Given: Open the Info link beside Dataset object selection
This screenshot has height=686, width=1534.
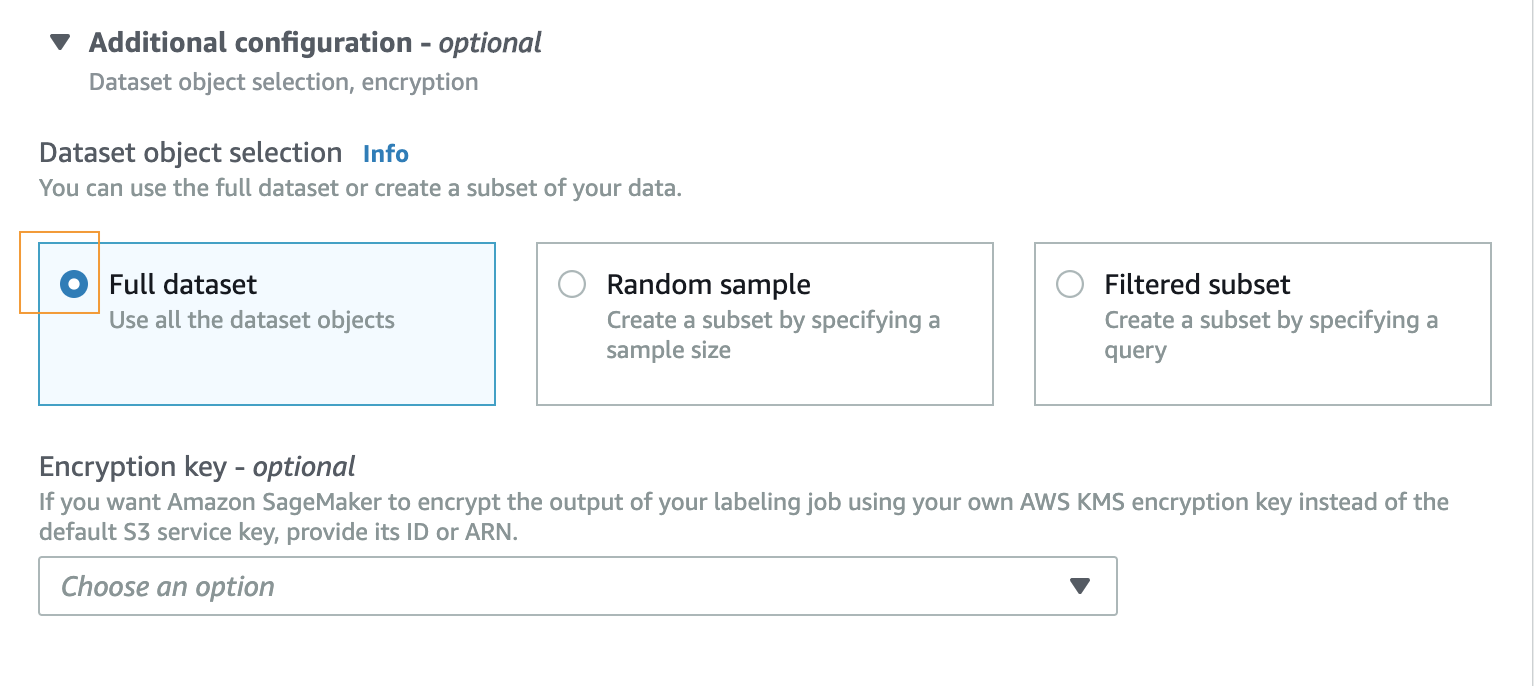Looking at the screenshot, I should coord(386,154).
